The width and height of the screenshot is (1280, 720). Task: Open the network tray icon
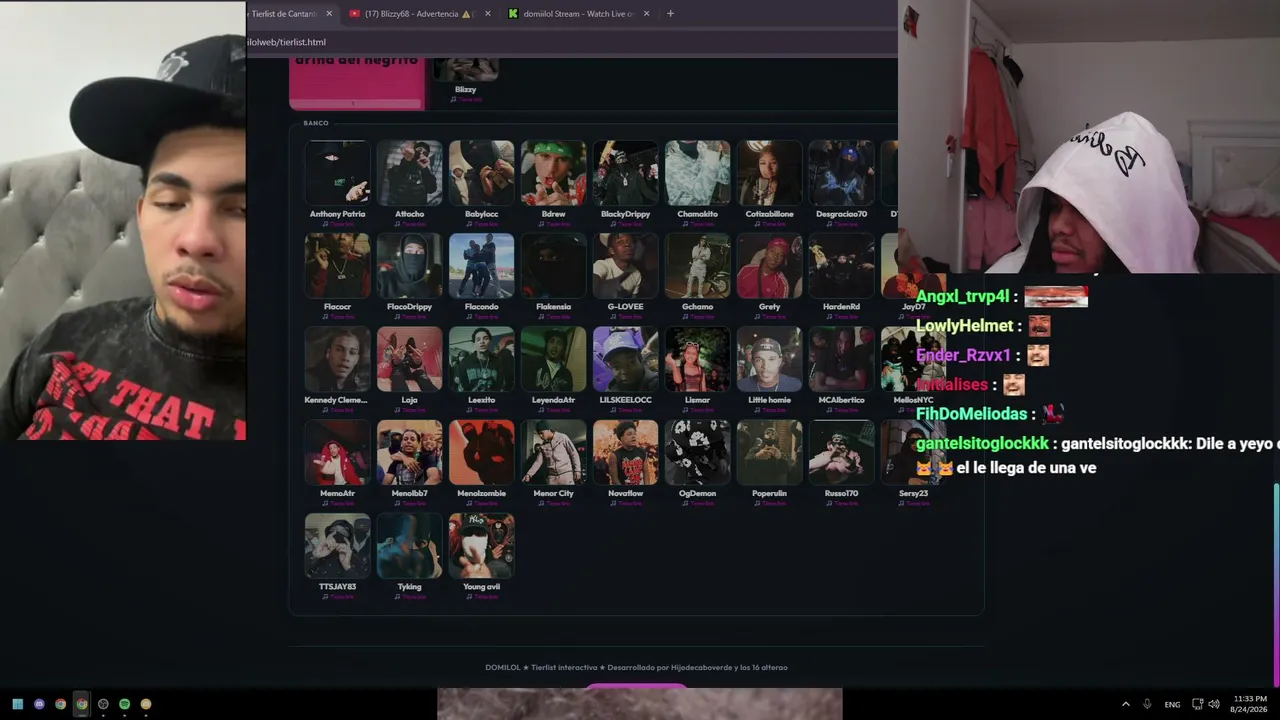click(1197, 704)
